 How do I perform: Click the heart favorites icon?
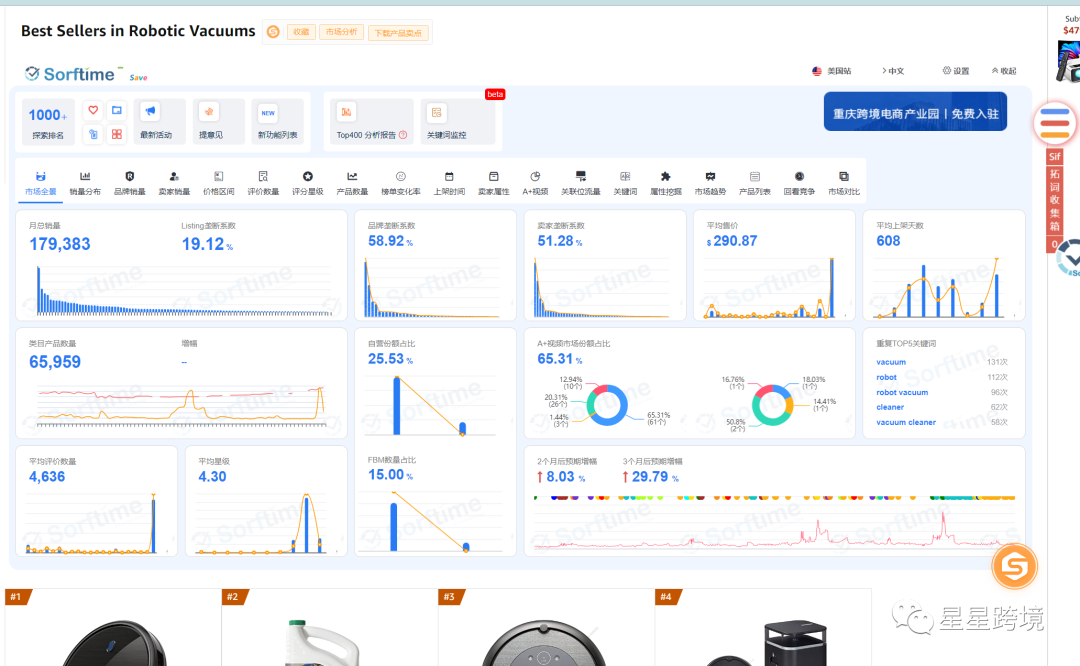point(93,110)
